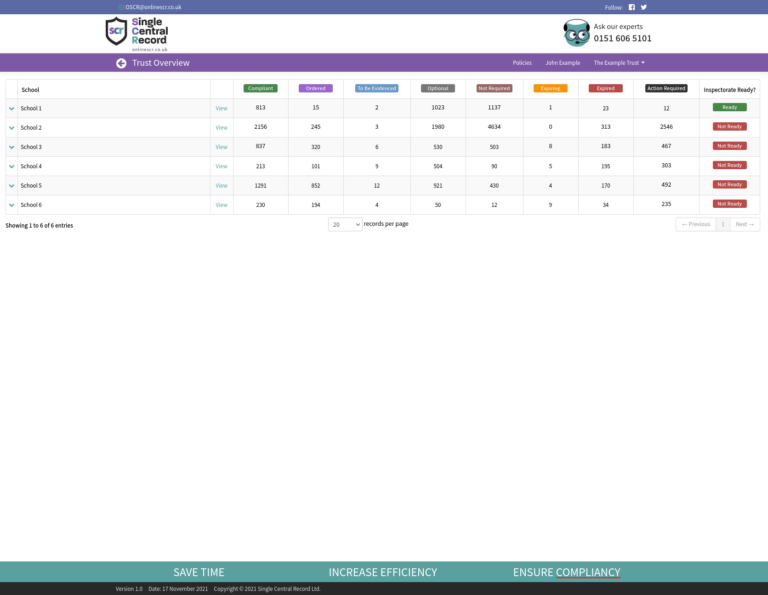Screen dimensions: 768x595
Task: Click the Ready status badge for School 1
Action: point(729,107)
